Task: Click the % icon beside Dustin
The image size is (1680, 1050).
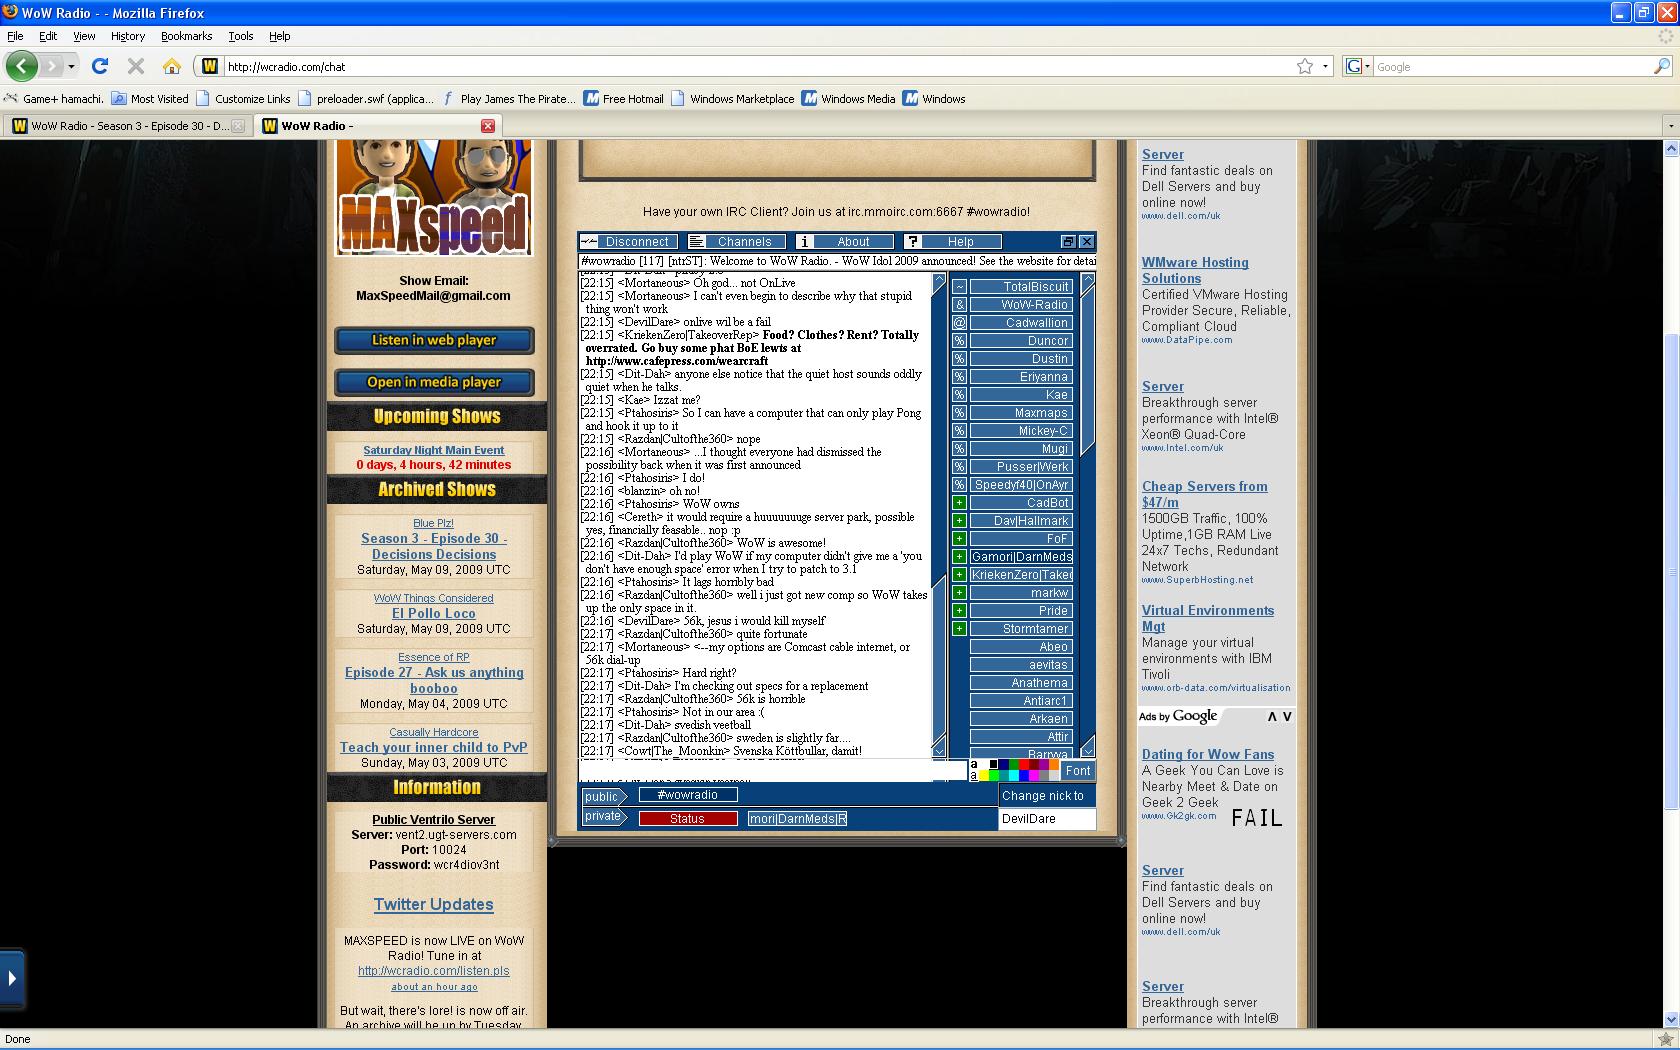Action: tap(959, 359)
